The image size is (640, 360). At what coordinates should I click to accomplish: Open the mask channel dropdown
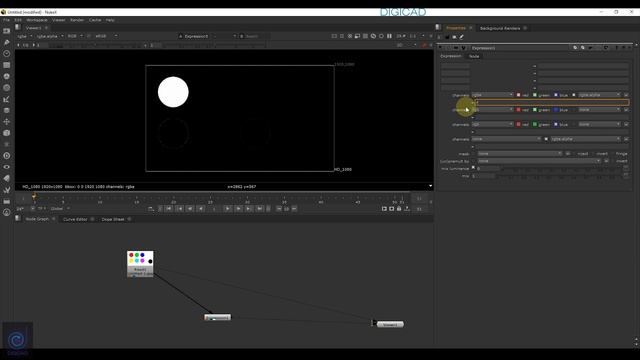(x=520, y=153)
